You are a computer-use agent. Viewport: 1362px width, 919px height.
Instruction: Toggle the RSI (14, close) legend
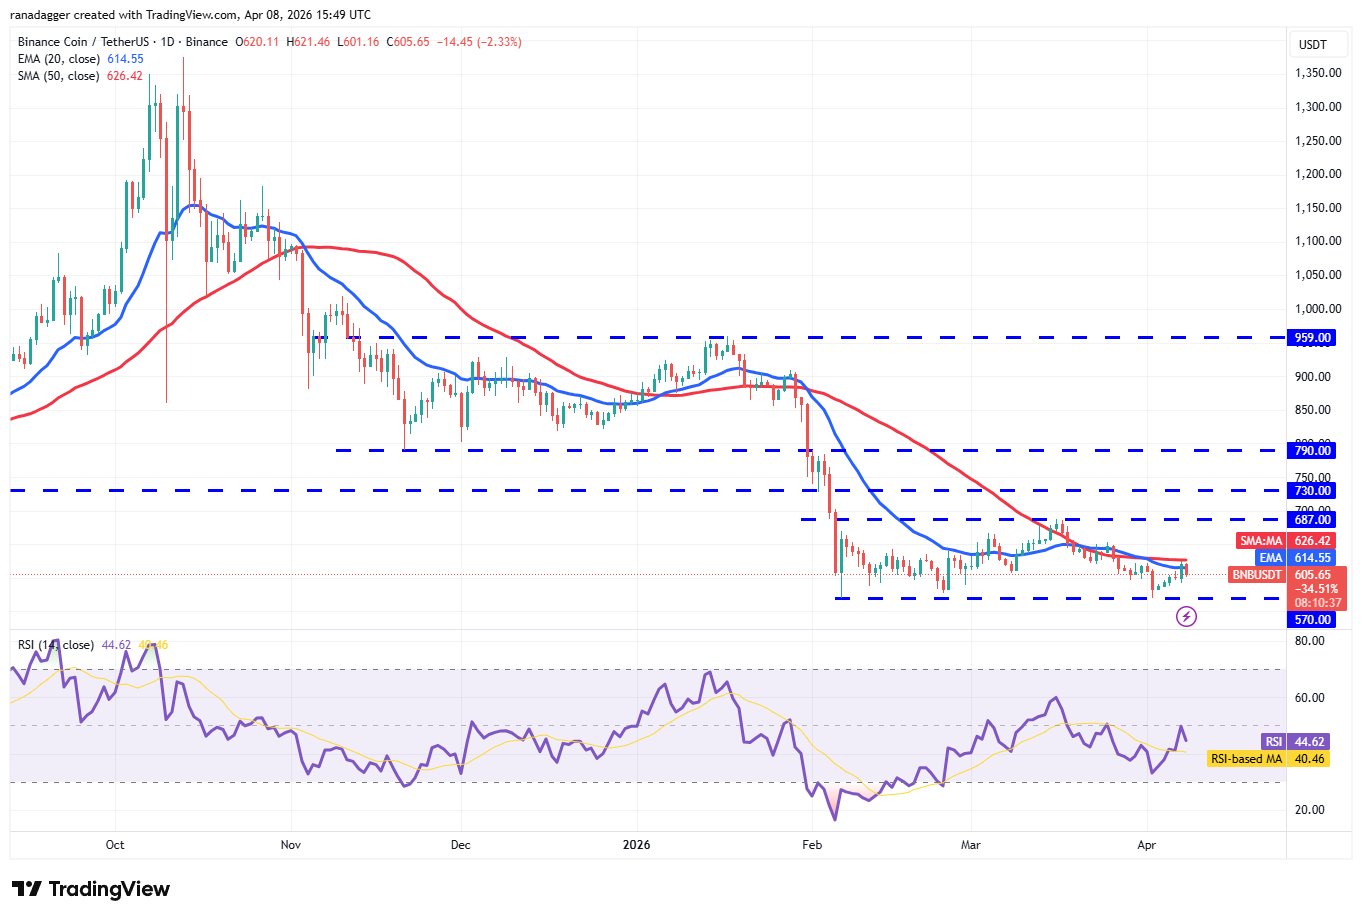56,645
